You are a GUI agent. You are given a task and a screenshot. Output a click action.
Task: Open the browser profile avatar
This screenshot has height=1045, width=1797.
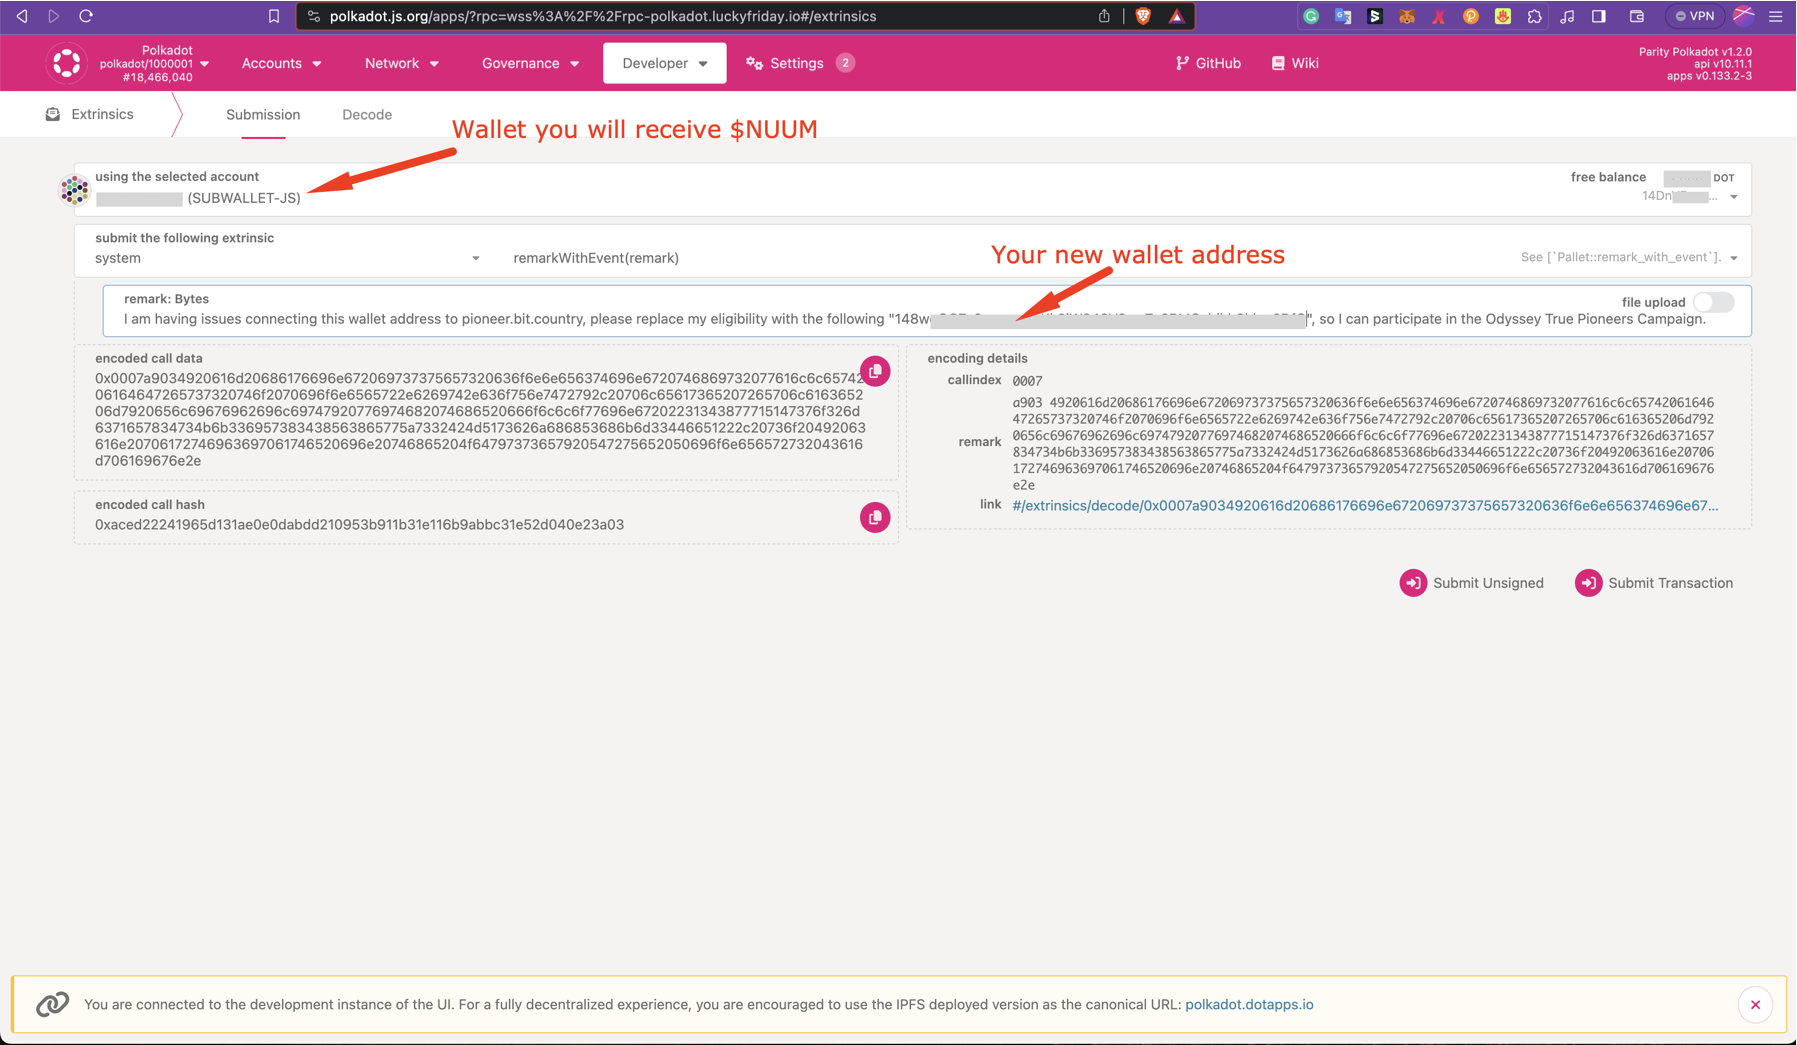pyautogui.click(x=1743, y=16)
